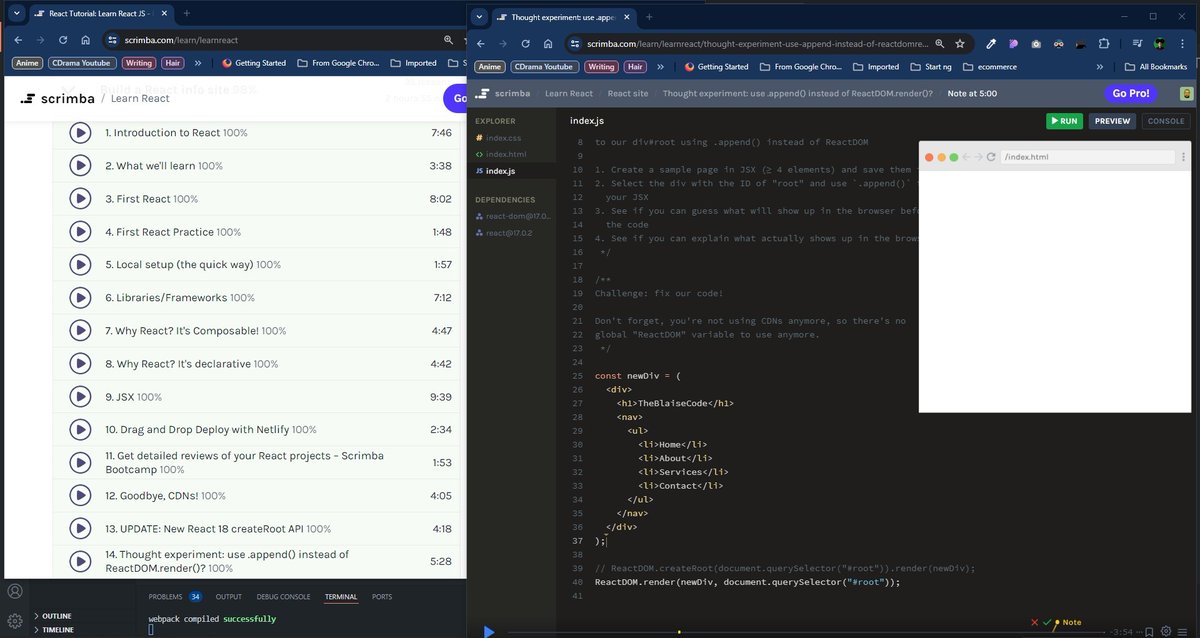Play lesson 12 Goodbye CDNs
Screen dimensions: 1200x638
pyautogui.click(x=80, y=496)
